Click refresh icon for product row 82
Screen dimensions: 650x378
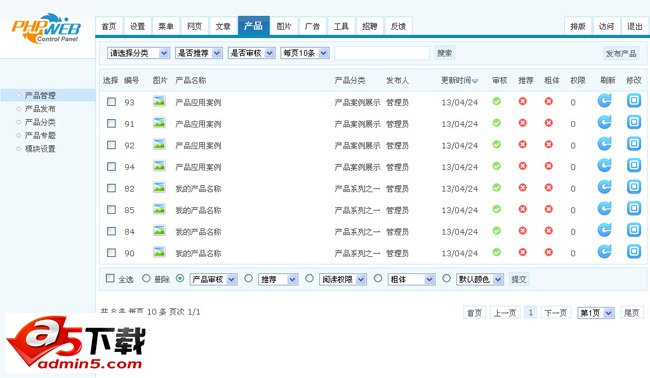click(604, 187)
